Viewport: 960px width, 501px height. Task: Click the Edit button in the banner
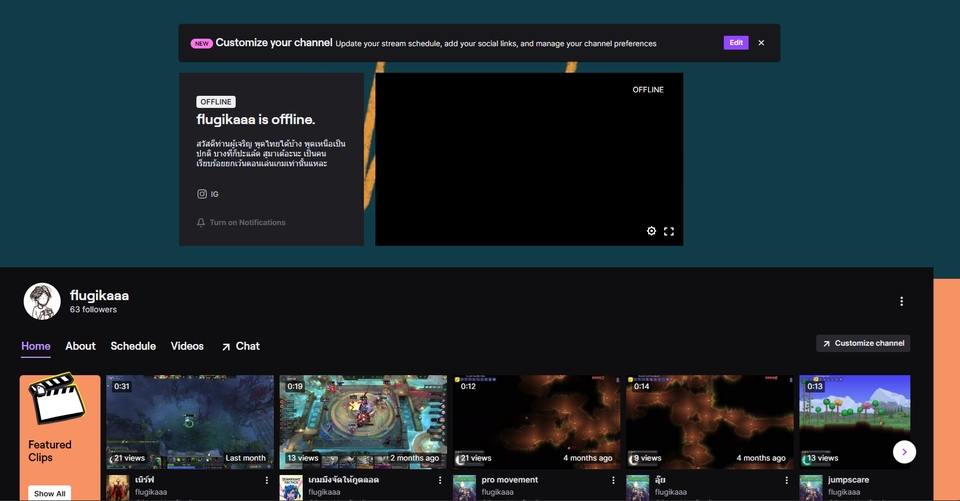[736, 43]
